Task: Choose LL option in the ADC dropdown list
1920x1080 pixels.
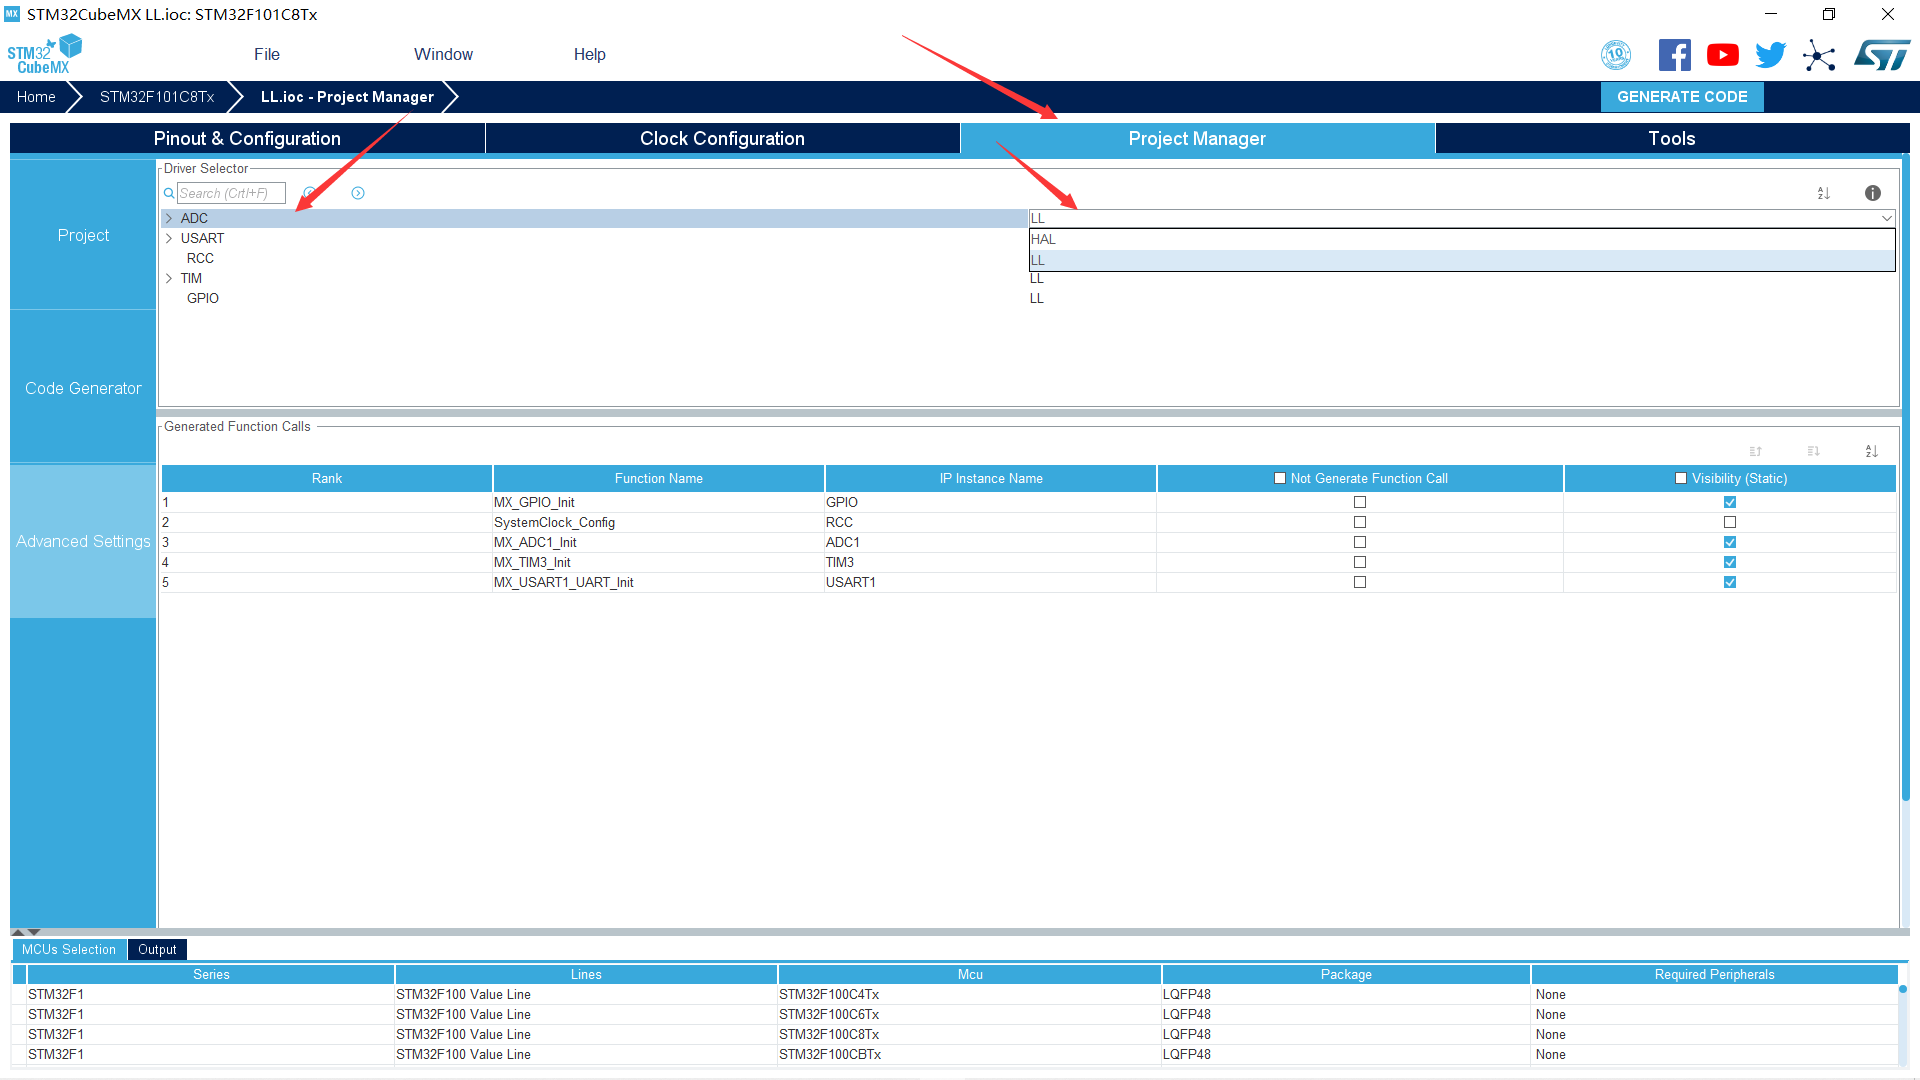Action: click(1462, 260)
